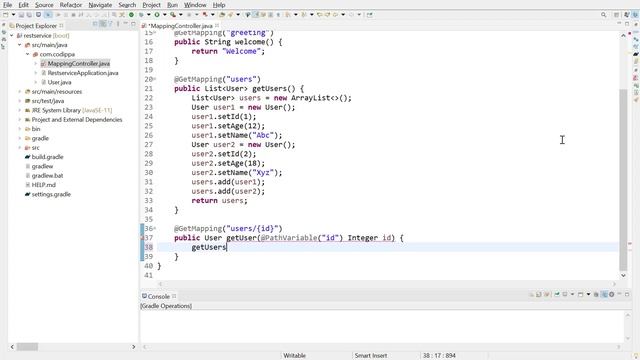Click the Smart Insert status field
This screenshot has width=640, height=360.
coord(371,356)
